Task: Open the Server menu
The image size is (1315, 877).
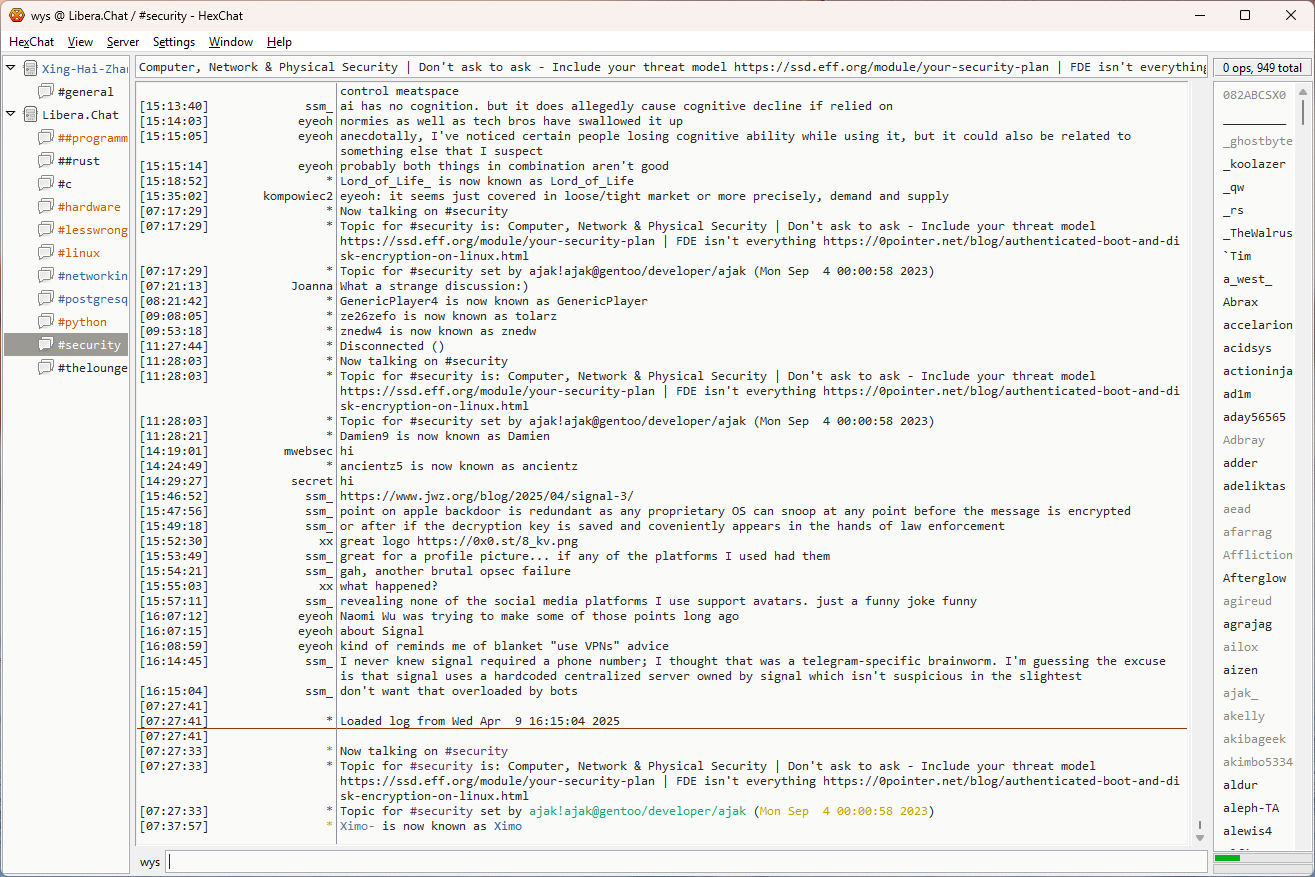Action: [x=123, y=42]
